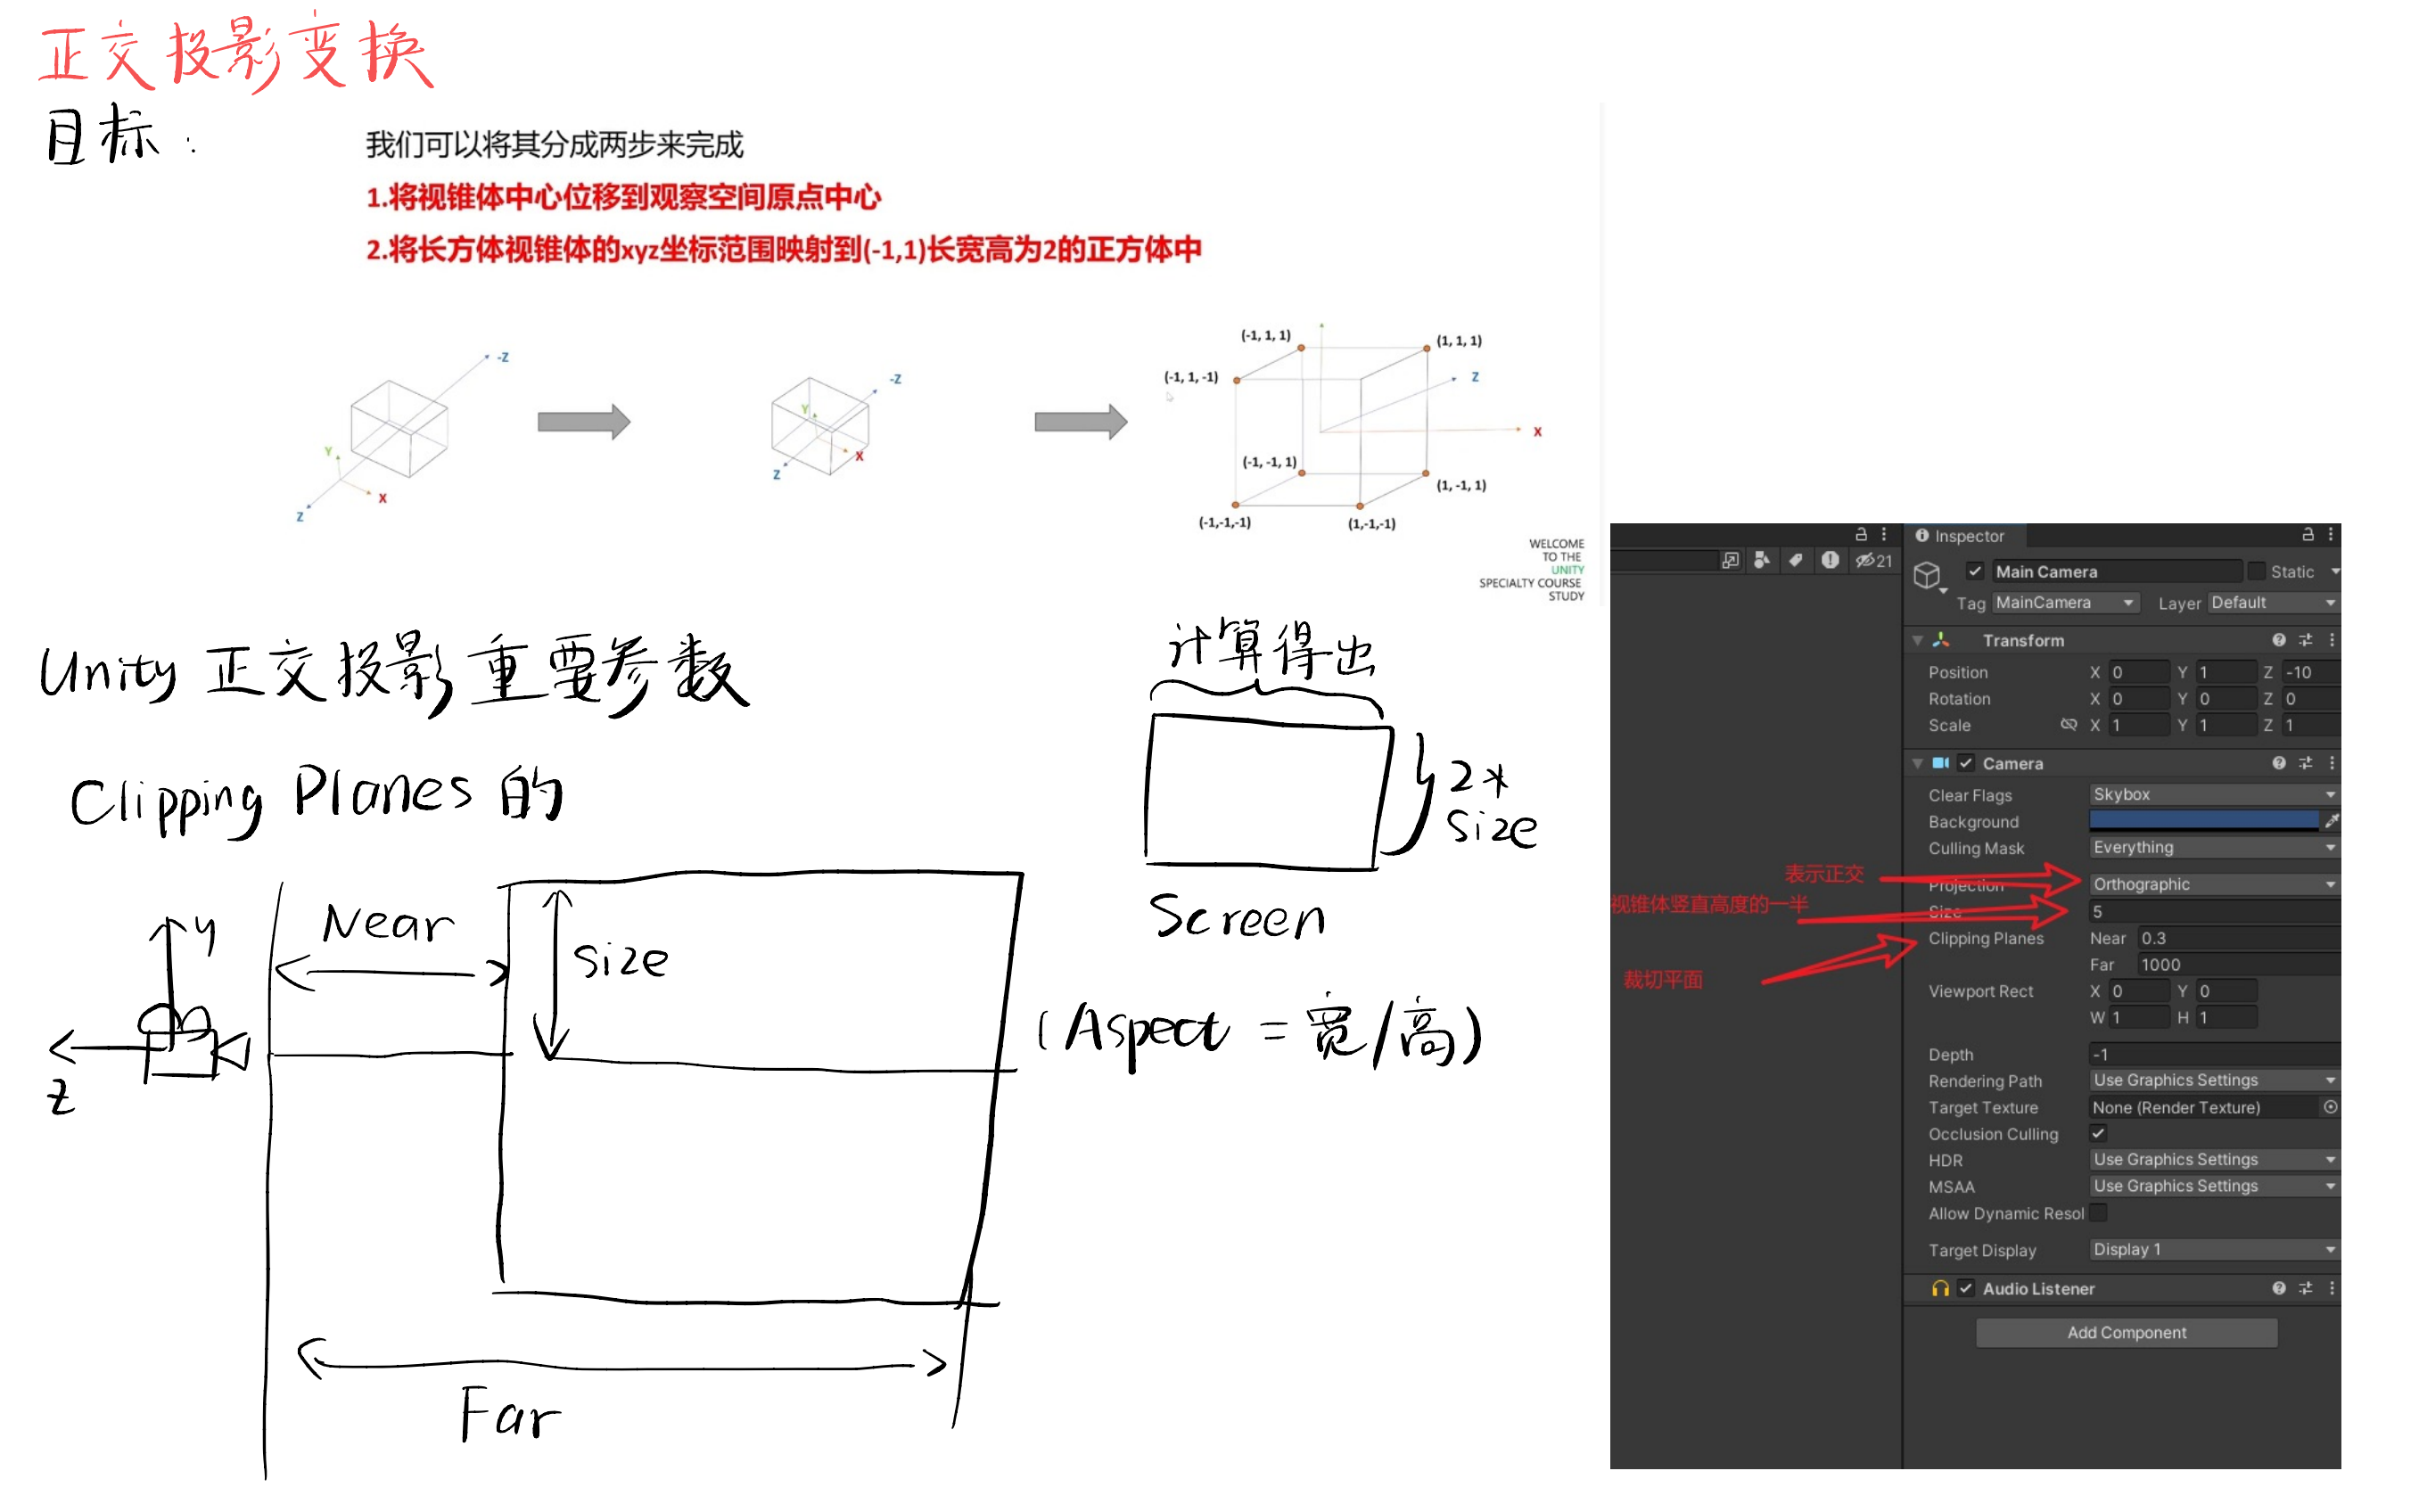Image resolution: width=2419 pixels, height=1512 pixels.
Task: Open Camera component help reference icon
Action: (2278, 763)
